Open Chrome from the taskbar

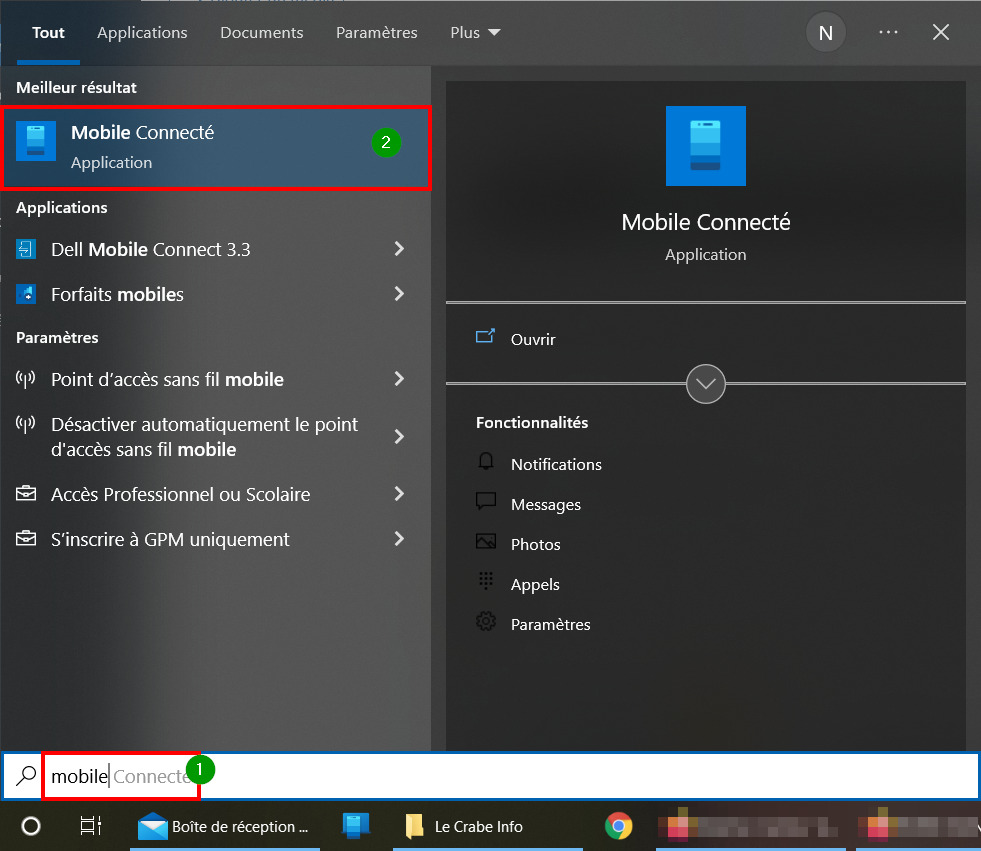[618, 826]
